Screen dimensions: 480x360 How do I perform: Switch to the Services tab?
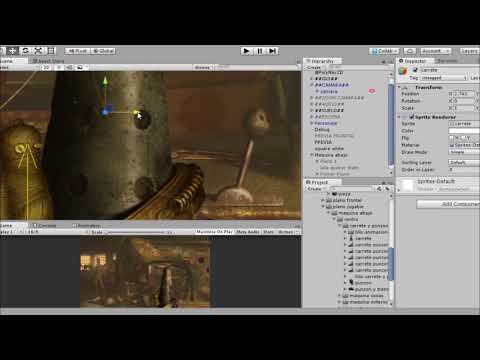[x=447, y=61]
